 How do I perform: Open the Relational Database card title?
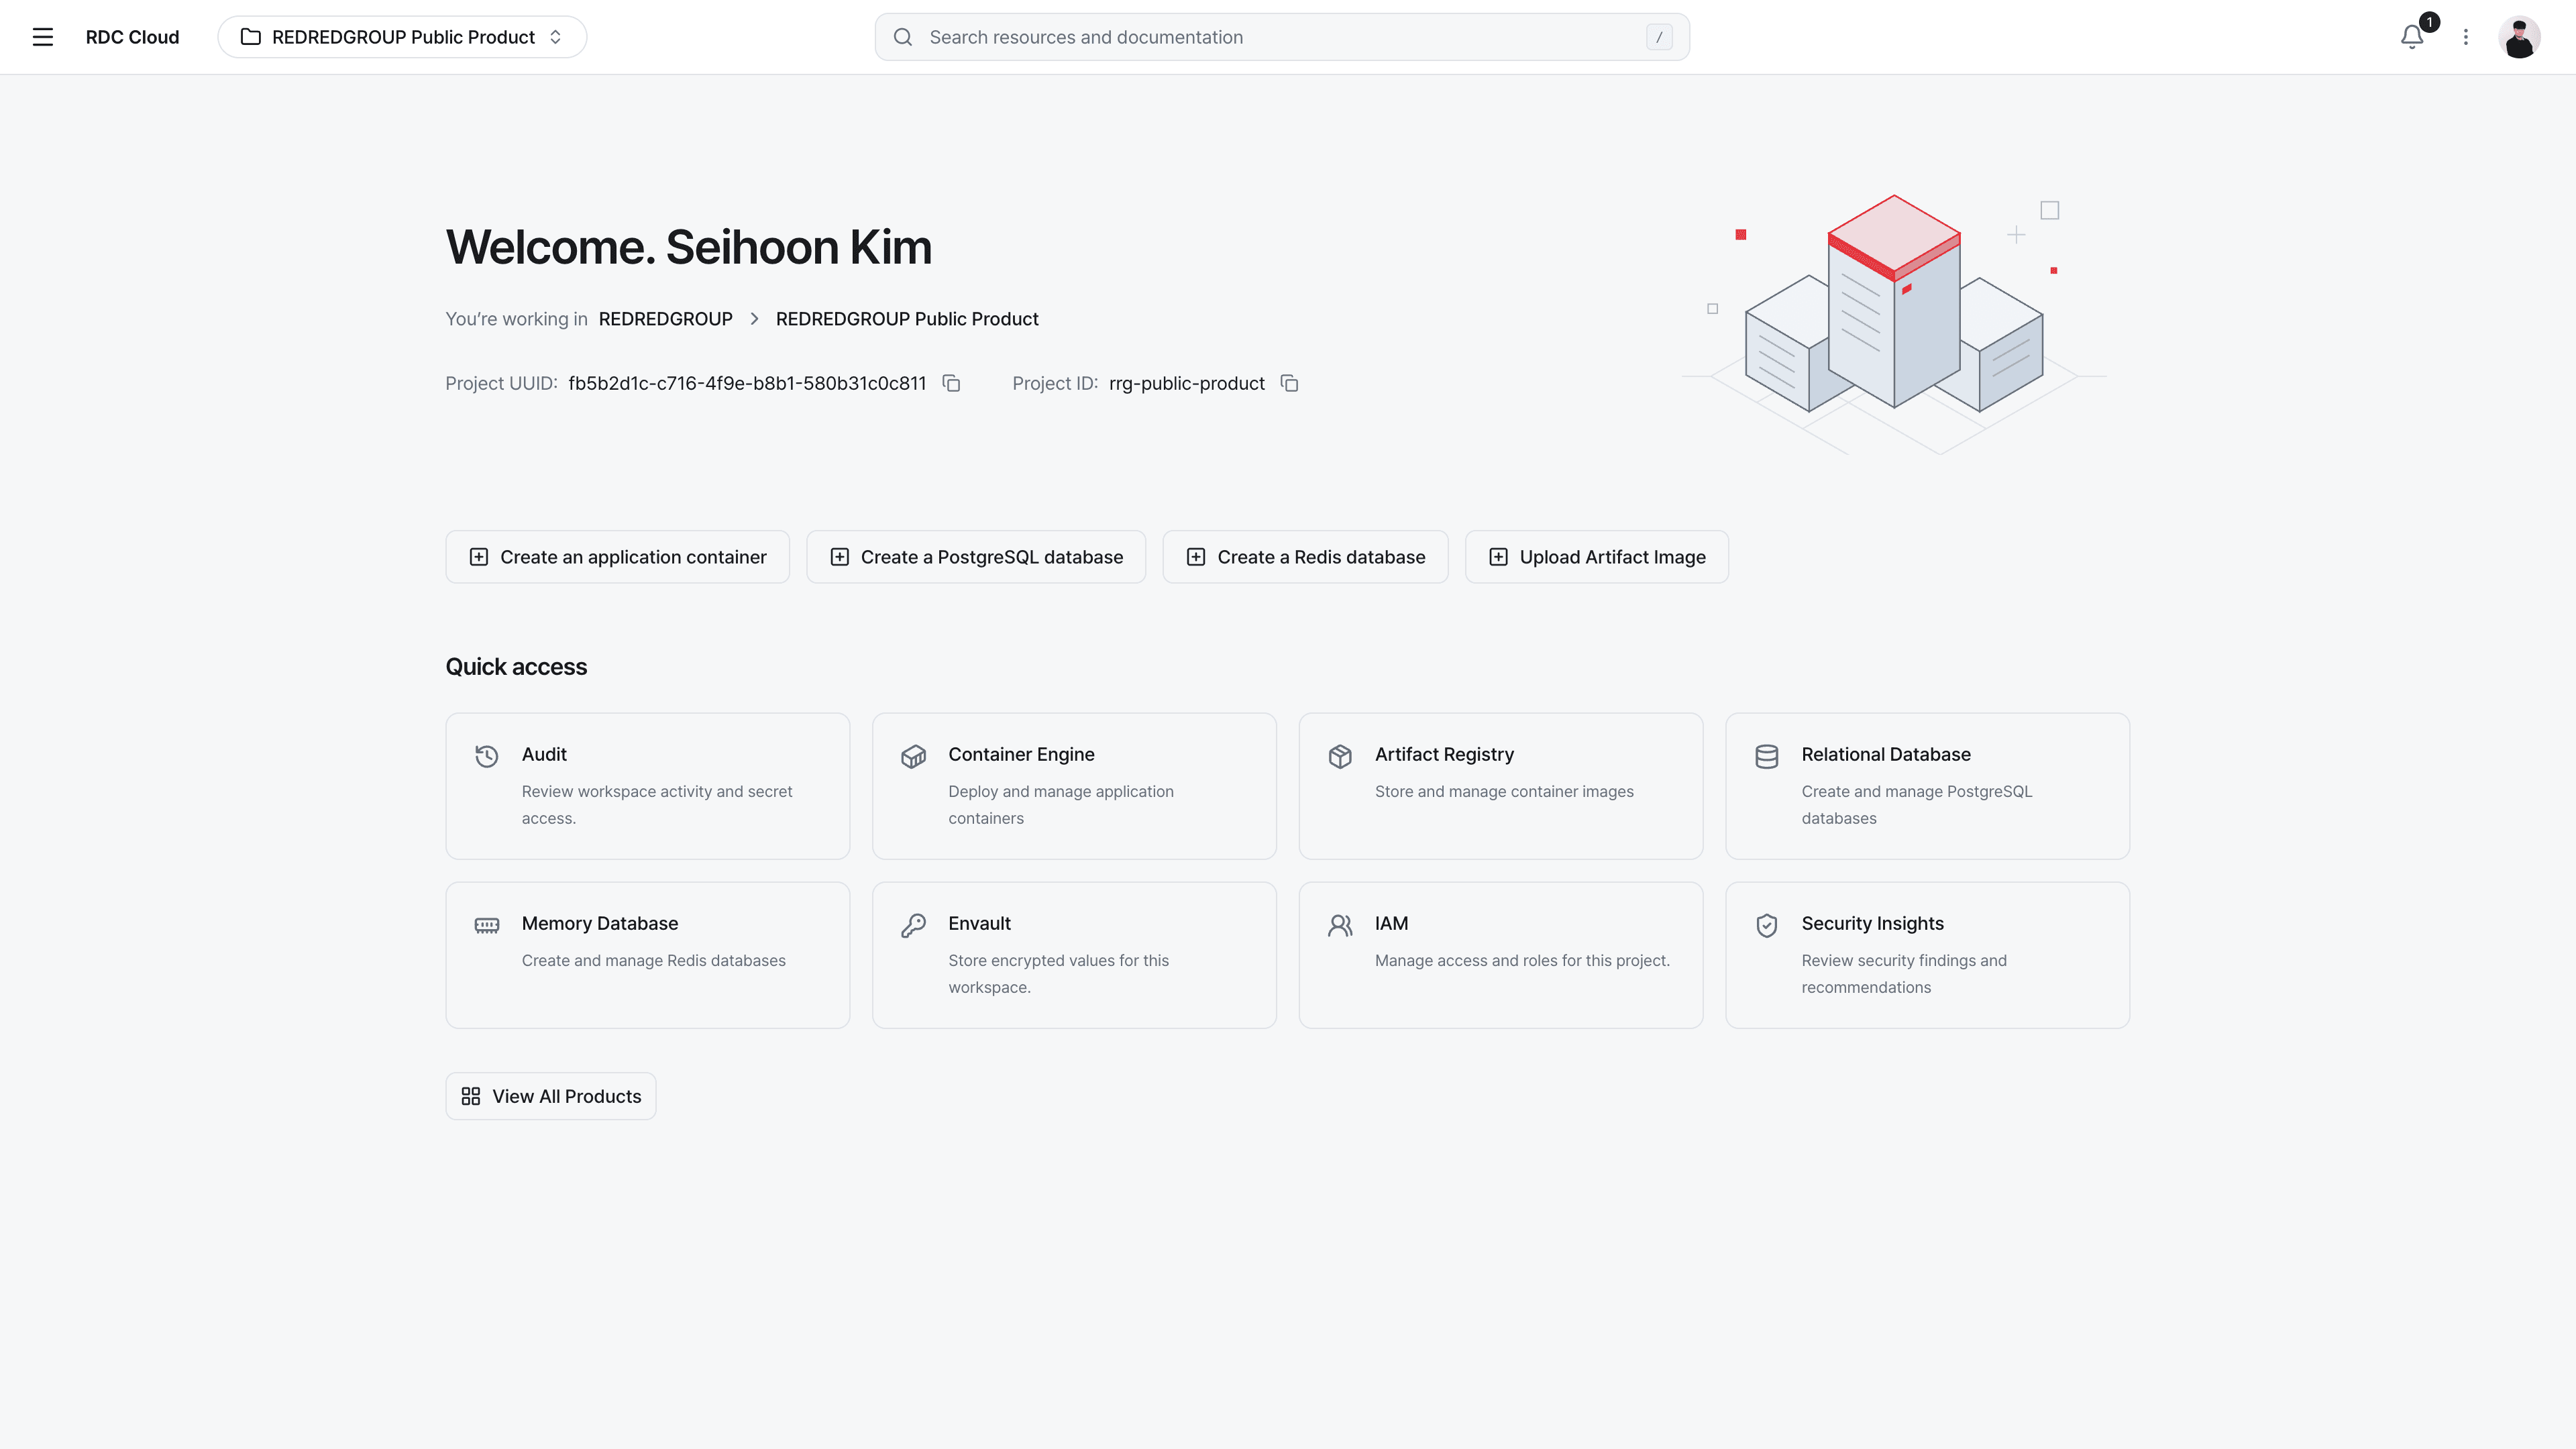pyautogui.click(x=1886, y=754)
